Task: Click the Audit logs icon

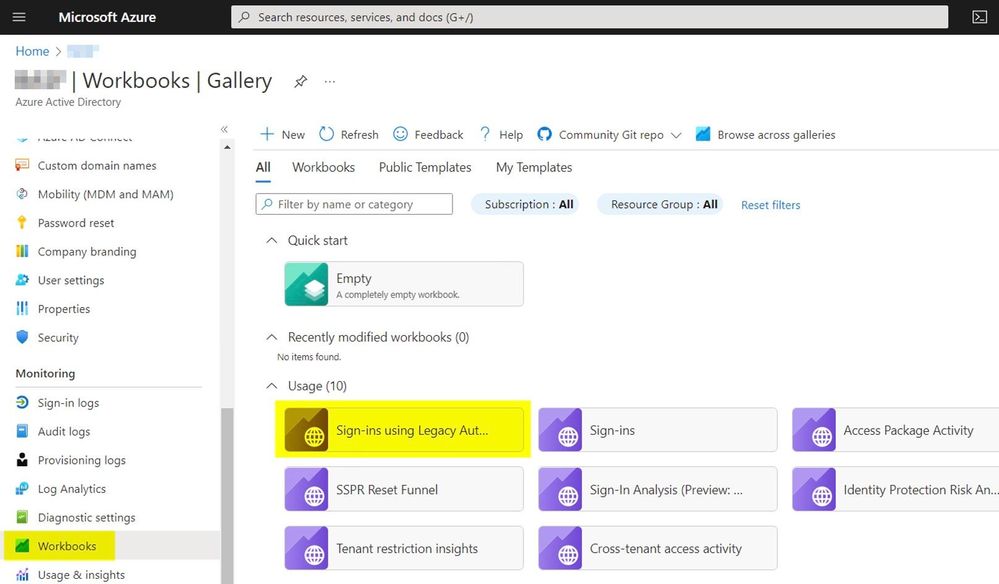Action: 22,431
